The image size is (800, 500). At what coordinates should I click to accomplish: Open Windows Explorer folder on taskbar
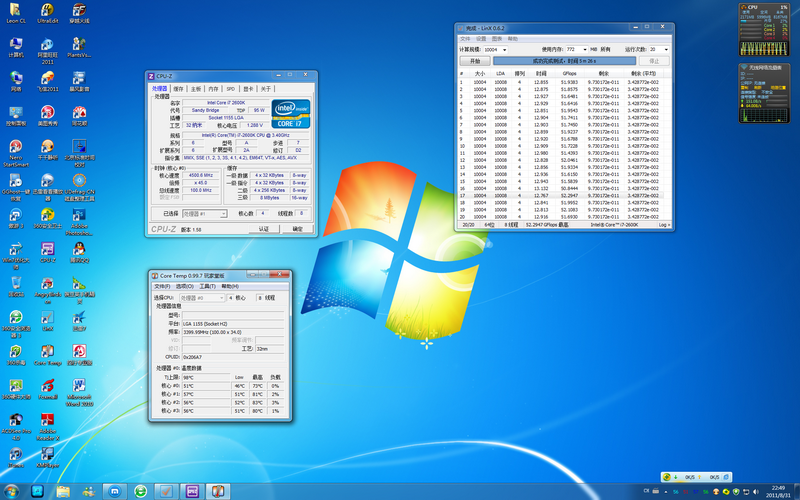point(63,491)
